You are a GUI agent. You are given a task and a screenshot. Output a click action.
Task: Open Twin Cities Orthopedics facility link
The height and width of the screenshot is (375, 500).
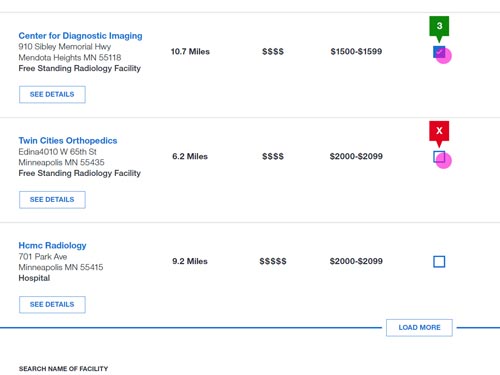pyautogui.click(x=68, y=141)
